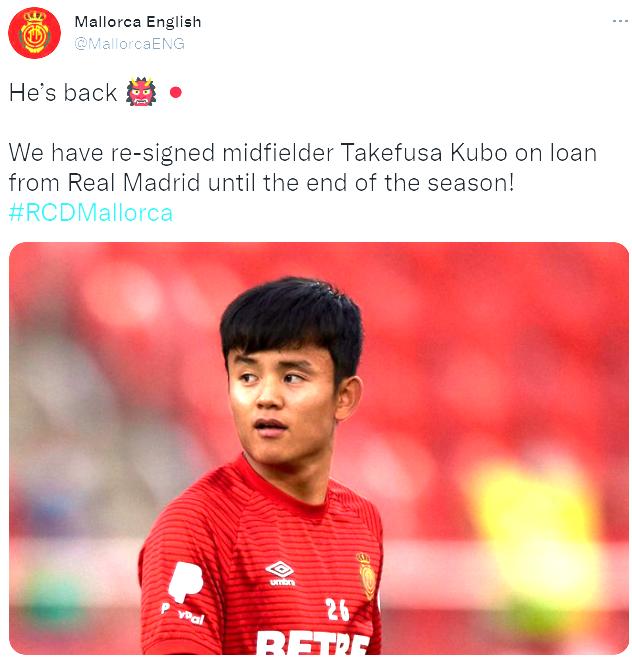Click the red circle emoji
The width and height of the screenshot is (632, 658).
tap(176, 92)
